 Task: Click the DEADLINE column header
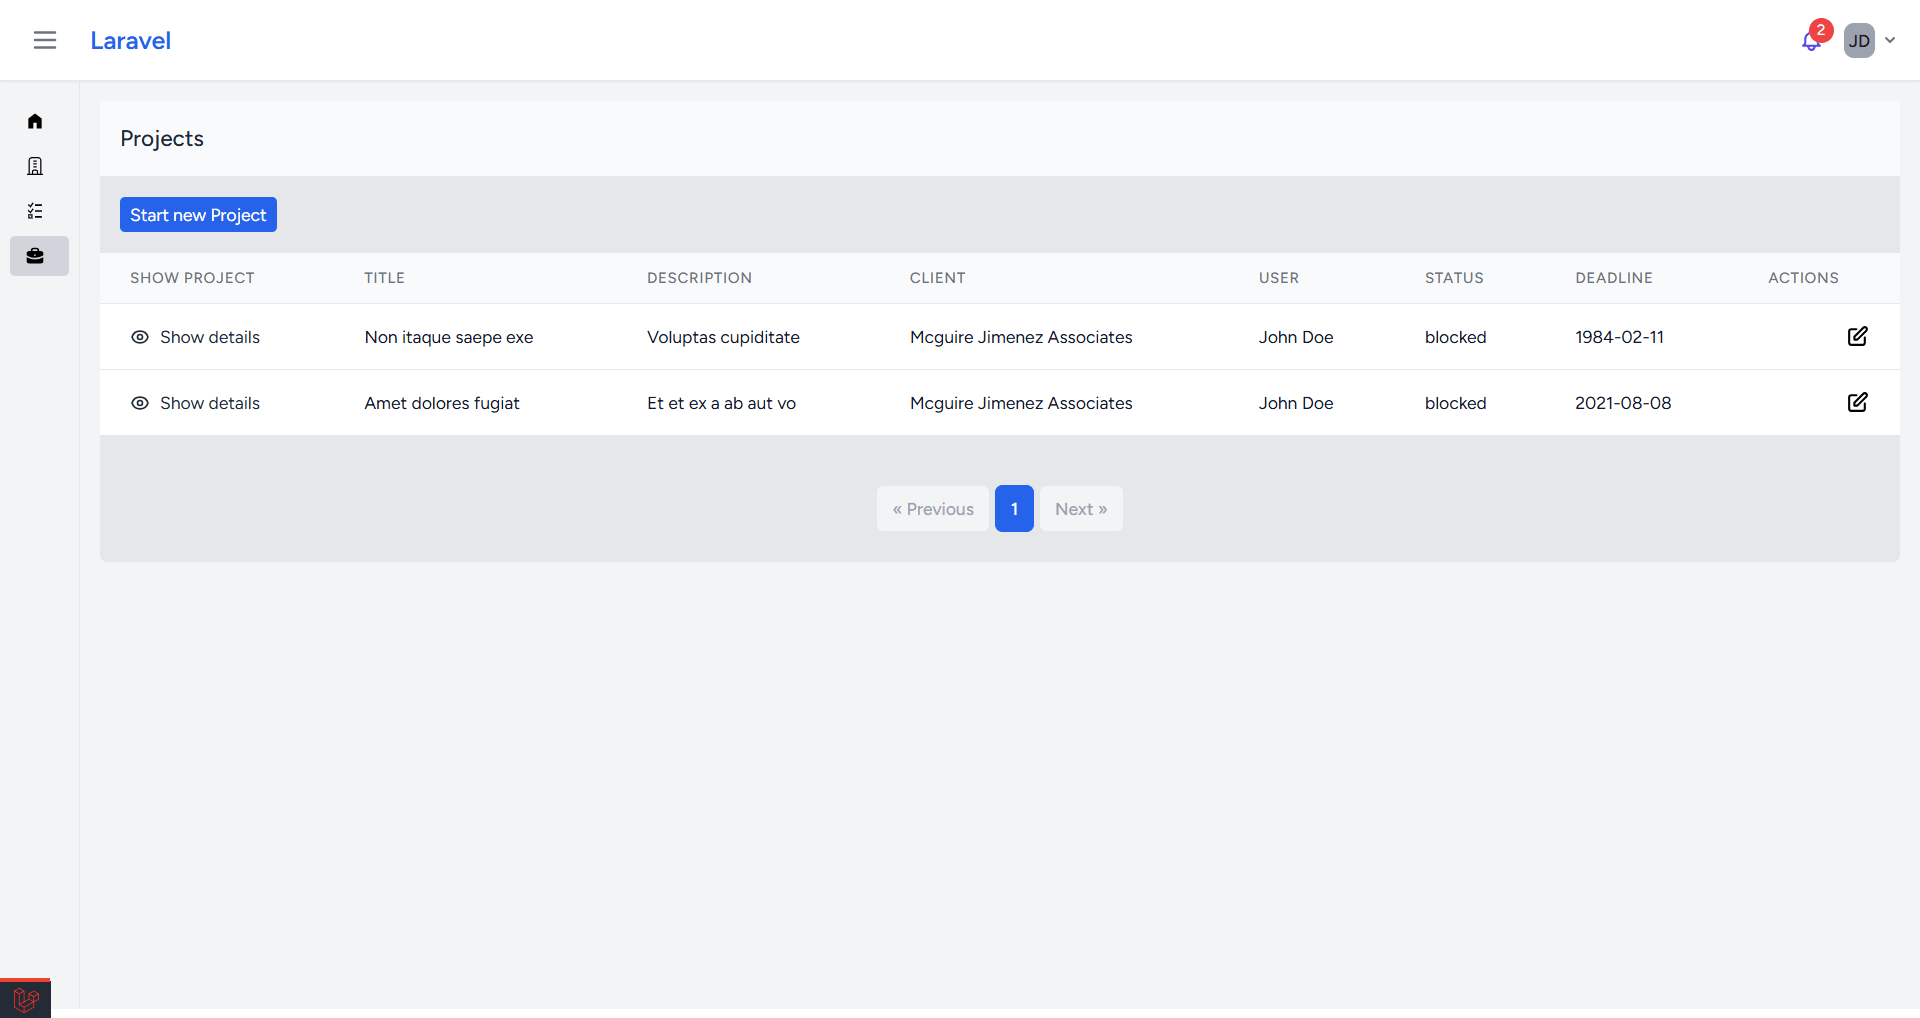tap(1614, 278)
